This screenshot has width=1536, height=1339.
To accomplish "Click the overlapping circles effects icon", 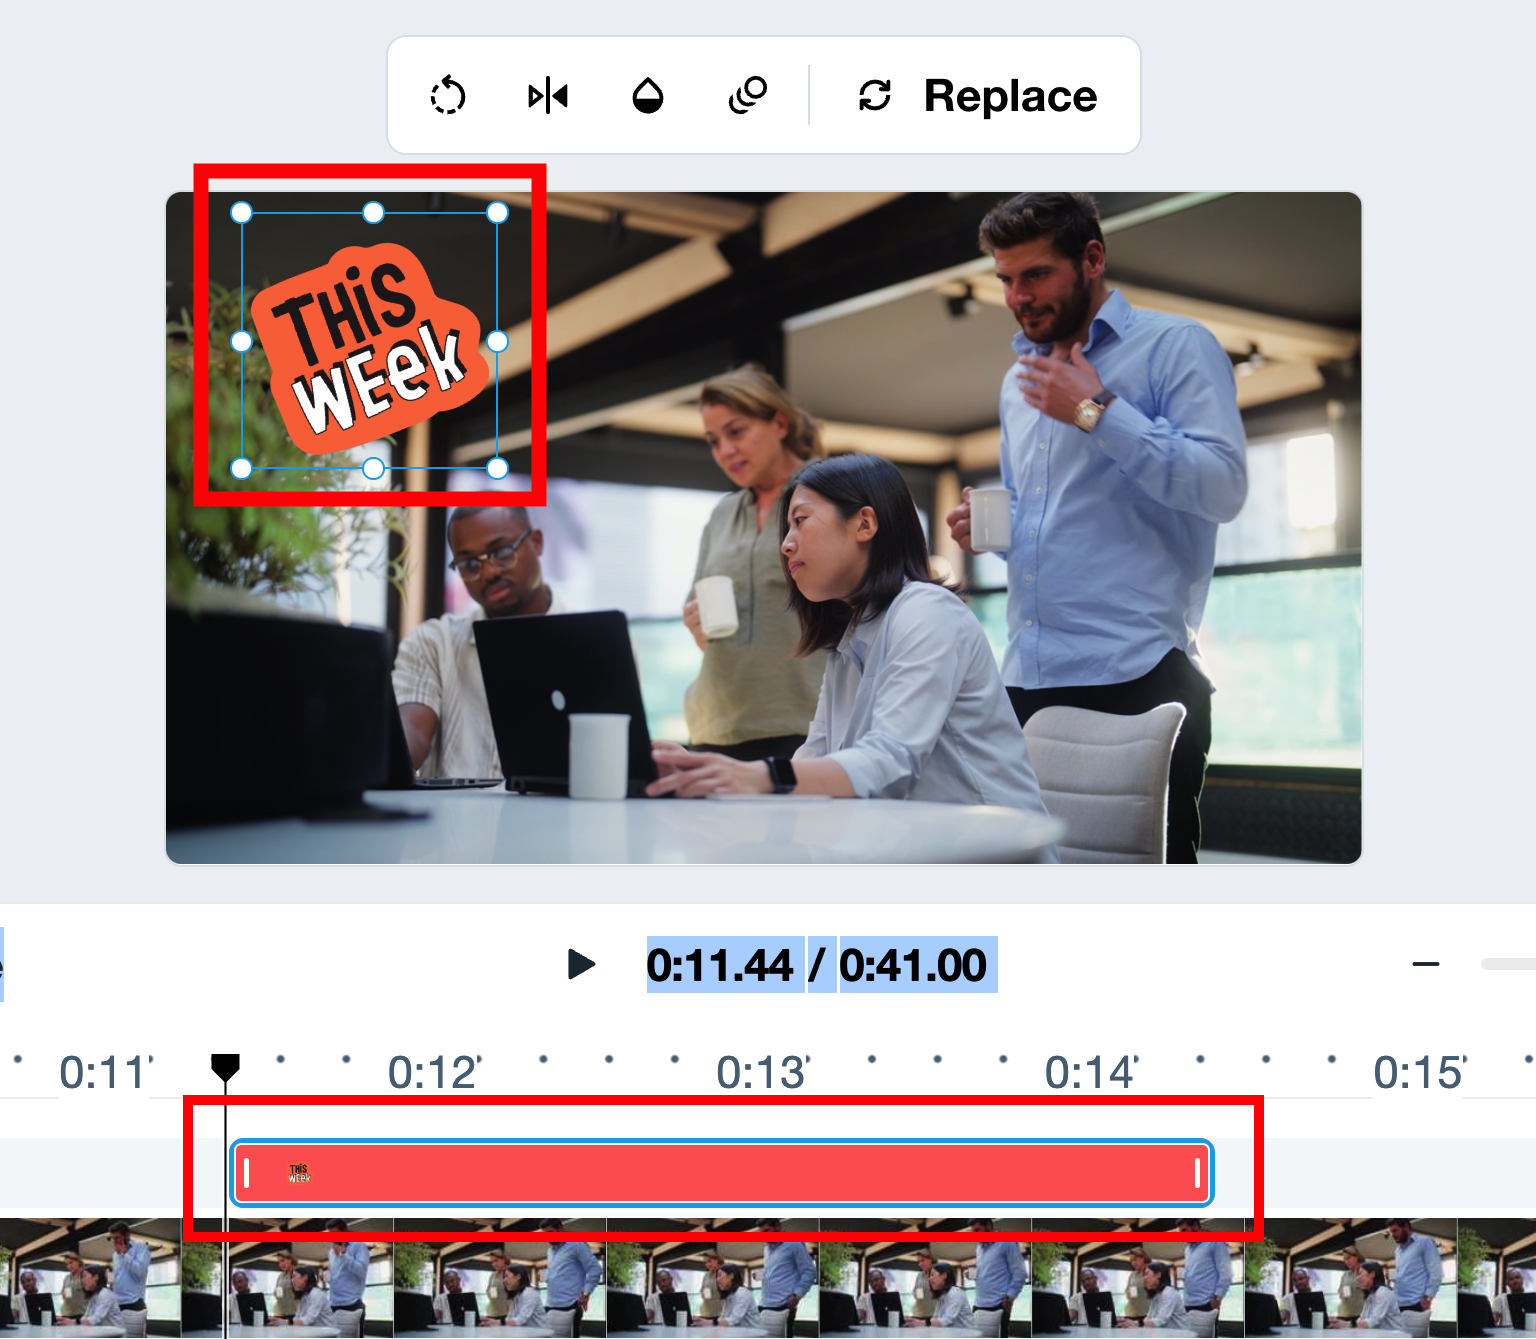I will 748,96.
